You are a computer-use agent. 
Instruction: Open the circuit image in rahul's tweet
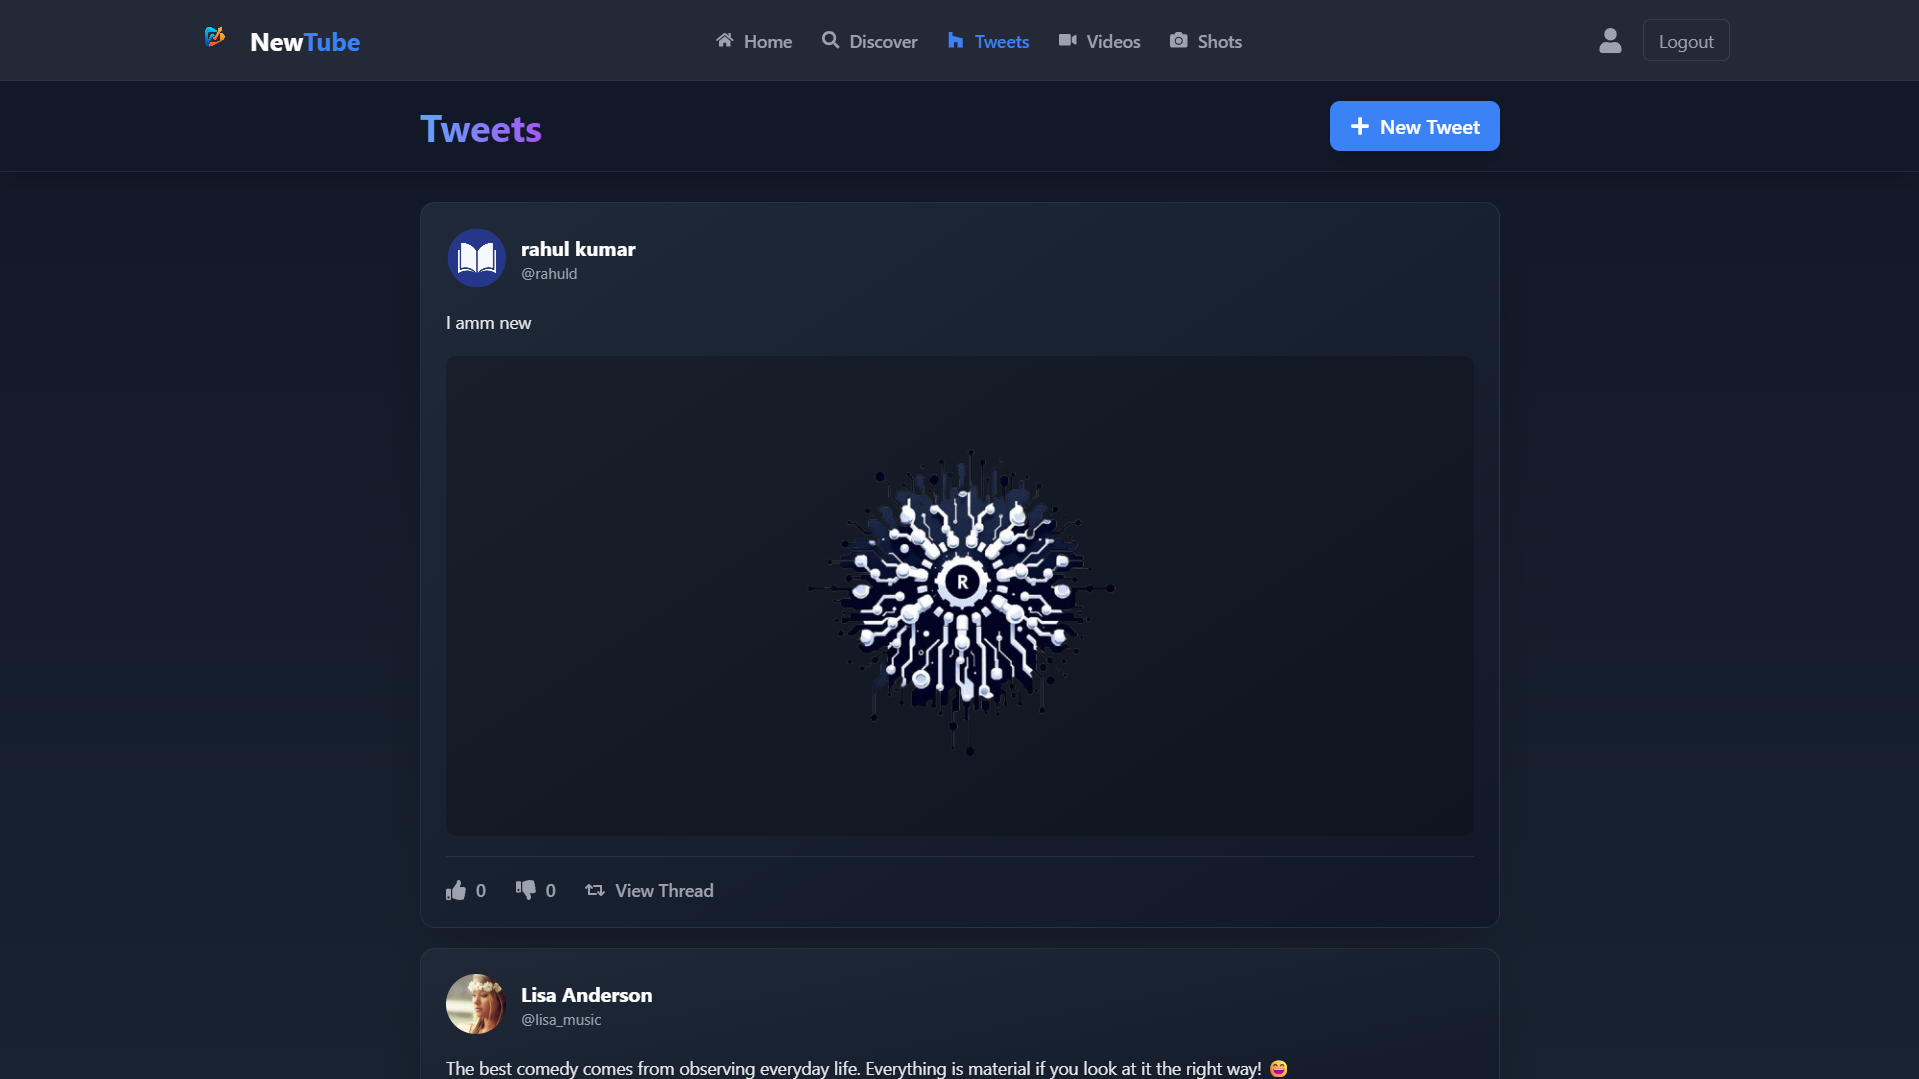959,596
